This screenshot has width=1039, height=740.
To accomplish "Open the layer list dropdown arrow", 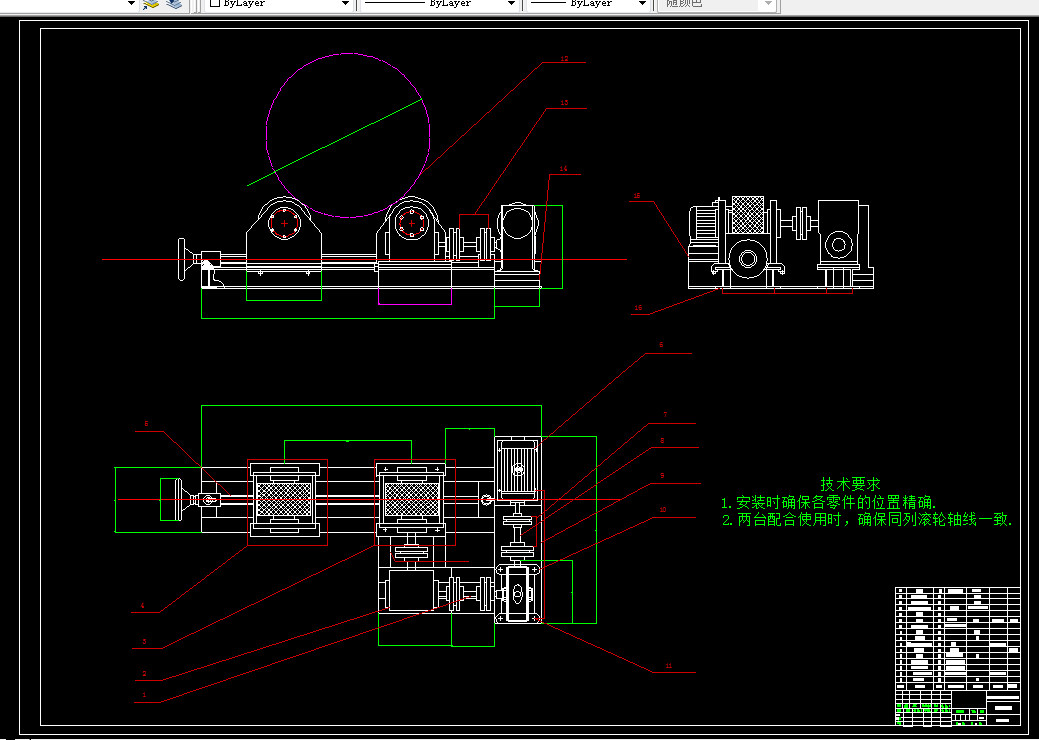I will point(131,4).
